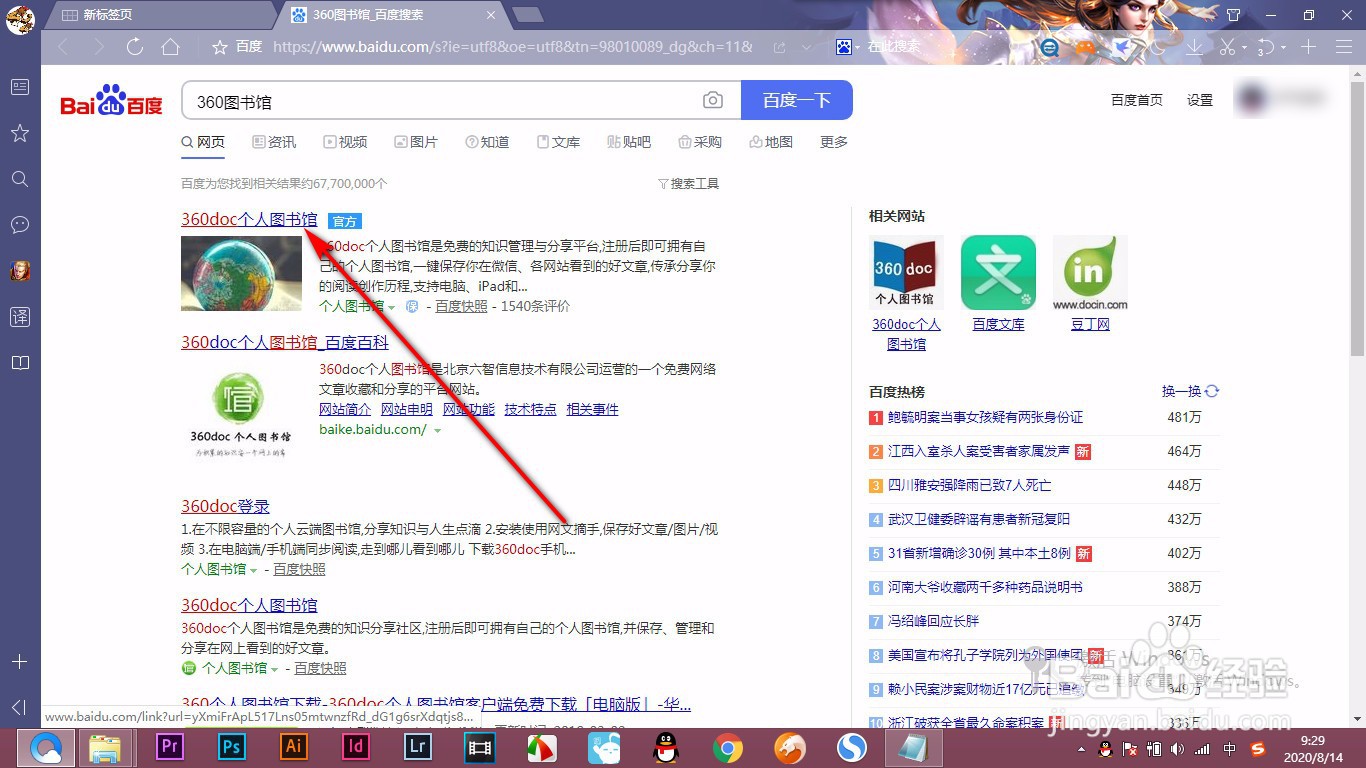Click the 360doc个人图书馆 related site icon

(905, 270)
